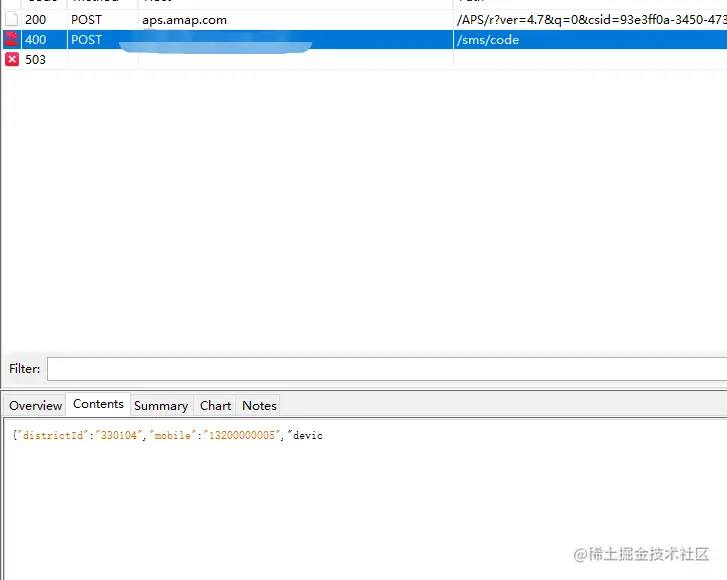Open the Summary tab
Screen dimensions: 727x580
[x=161, y=406]
